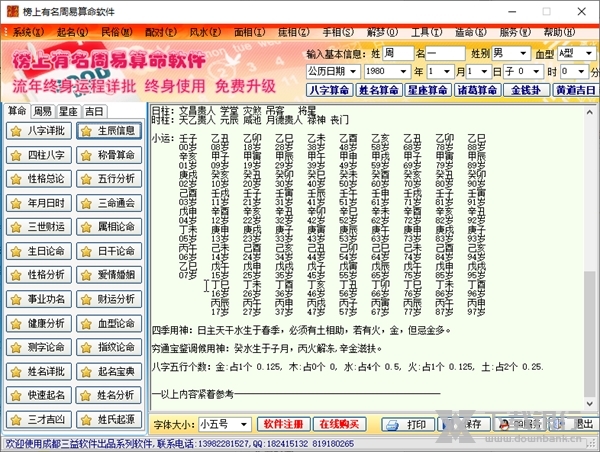The width and height of the screenshot is (600, 452).
Task: Open the 八字详批 reading
Action: (x=39, y=131)
